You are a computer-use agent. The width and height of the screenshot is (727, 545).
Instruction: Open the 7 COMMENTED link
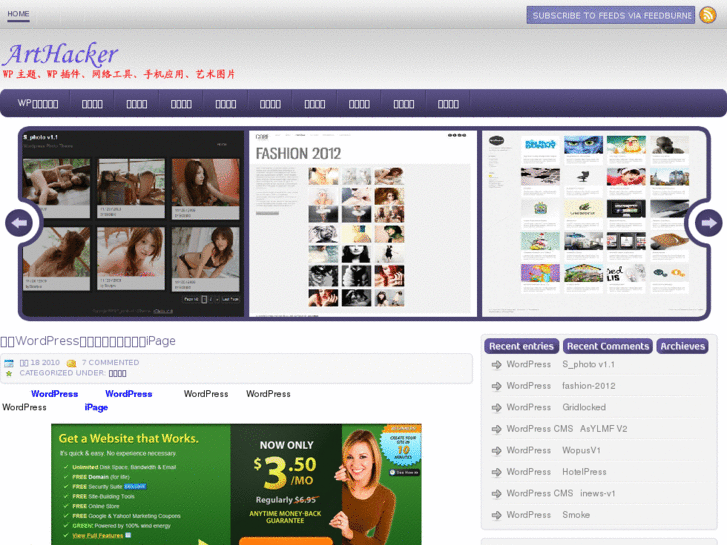tap(110, 362)
